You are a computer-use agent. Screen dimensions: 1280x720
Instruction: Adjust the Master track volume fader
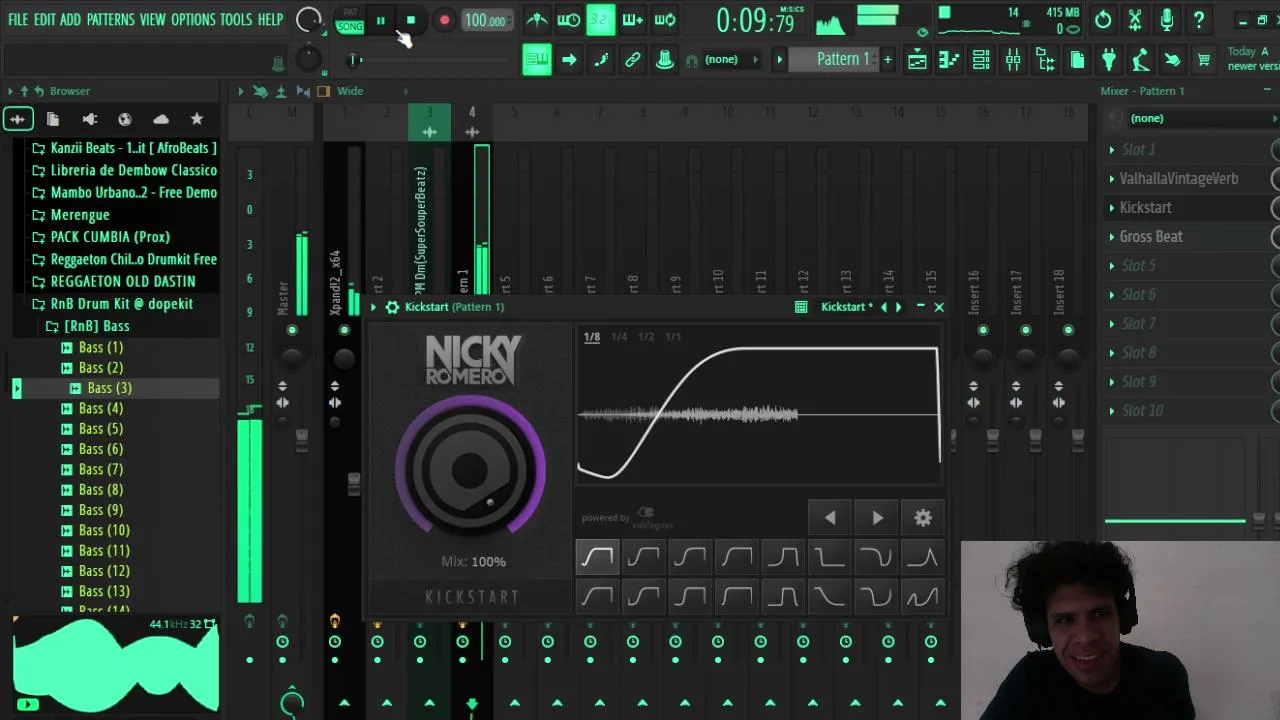click(x=302, y=440)
